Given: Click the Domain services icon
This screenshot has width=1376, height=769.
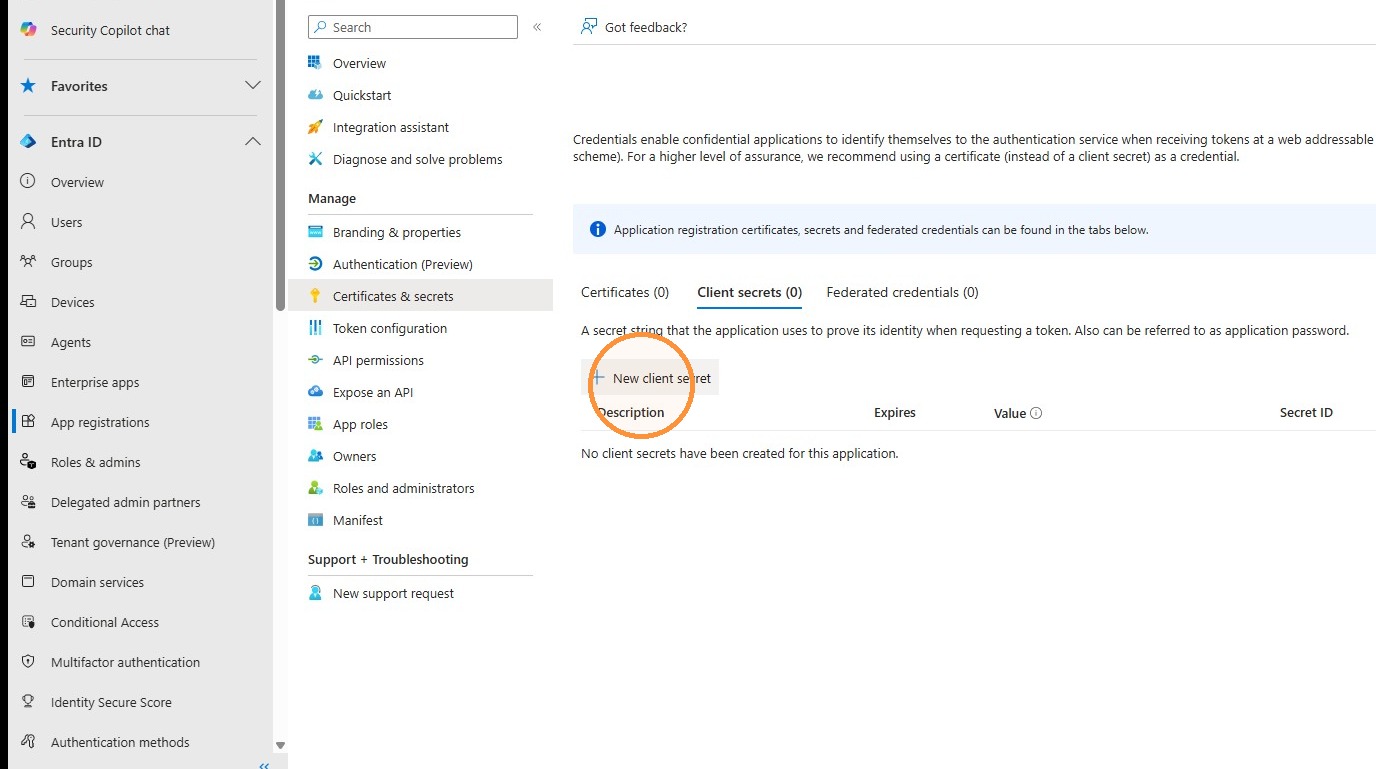Looking at the screenshot, I should tap(28, 582).
